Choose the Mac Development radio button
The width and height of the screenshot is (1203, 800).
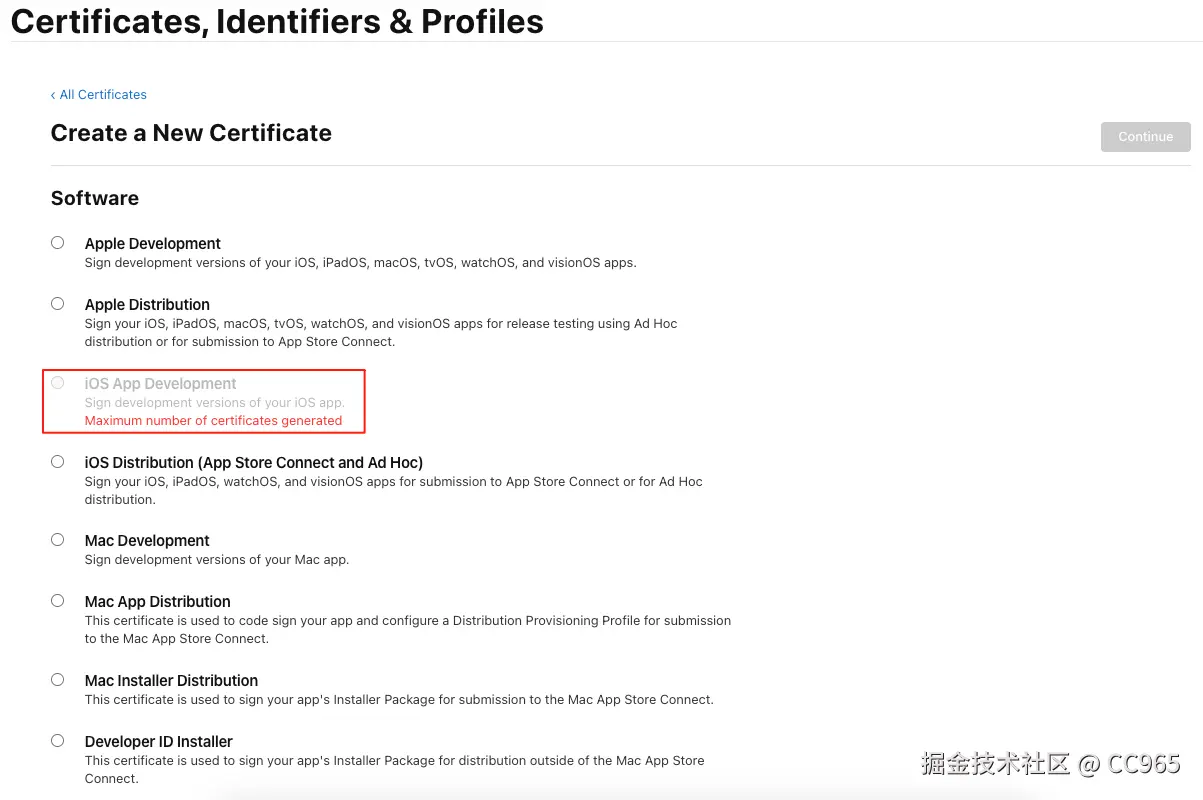click(58, 540)
